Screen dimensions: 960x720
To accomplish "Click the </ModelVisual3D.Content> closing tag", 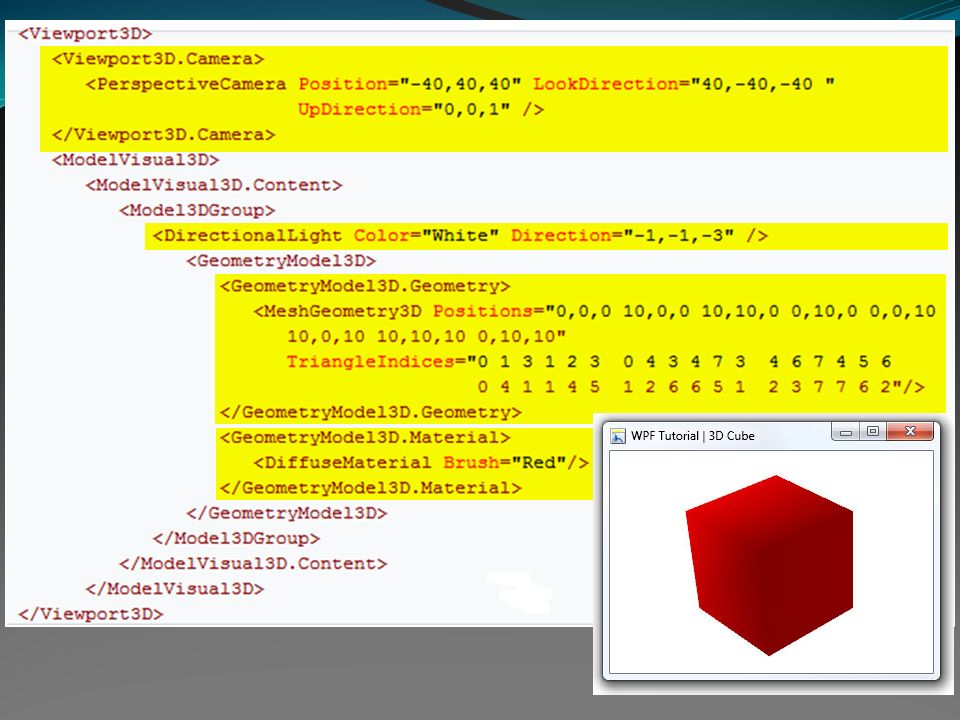I will [x=253, y=564].
